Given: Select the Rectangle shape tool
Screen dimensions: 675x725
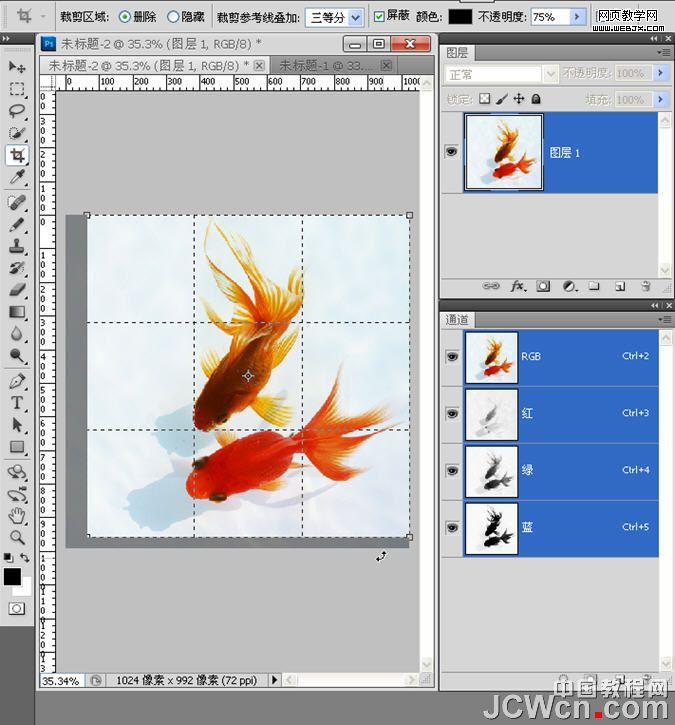Looking at the screenshot, I should click(x=17, y=447).
